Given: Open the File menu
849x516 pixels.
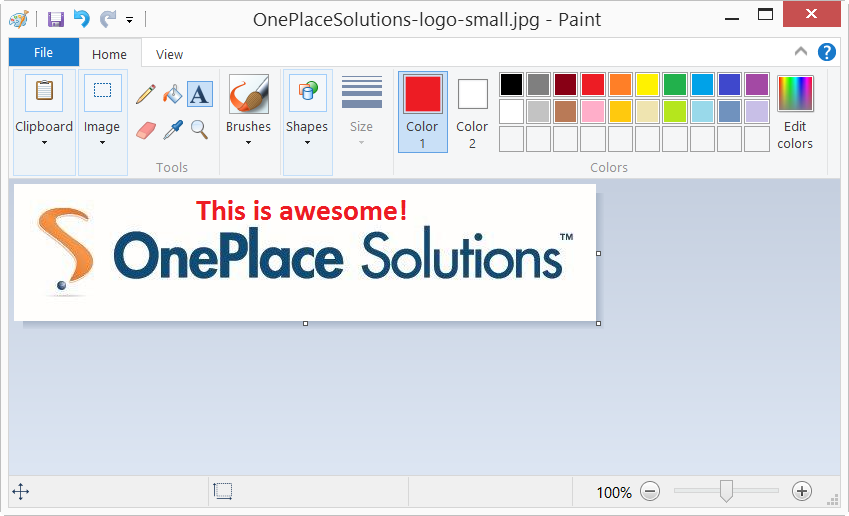Looking at the screenshot, I should pyautogui.click(x=43, y=53).
